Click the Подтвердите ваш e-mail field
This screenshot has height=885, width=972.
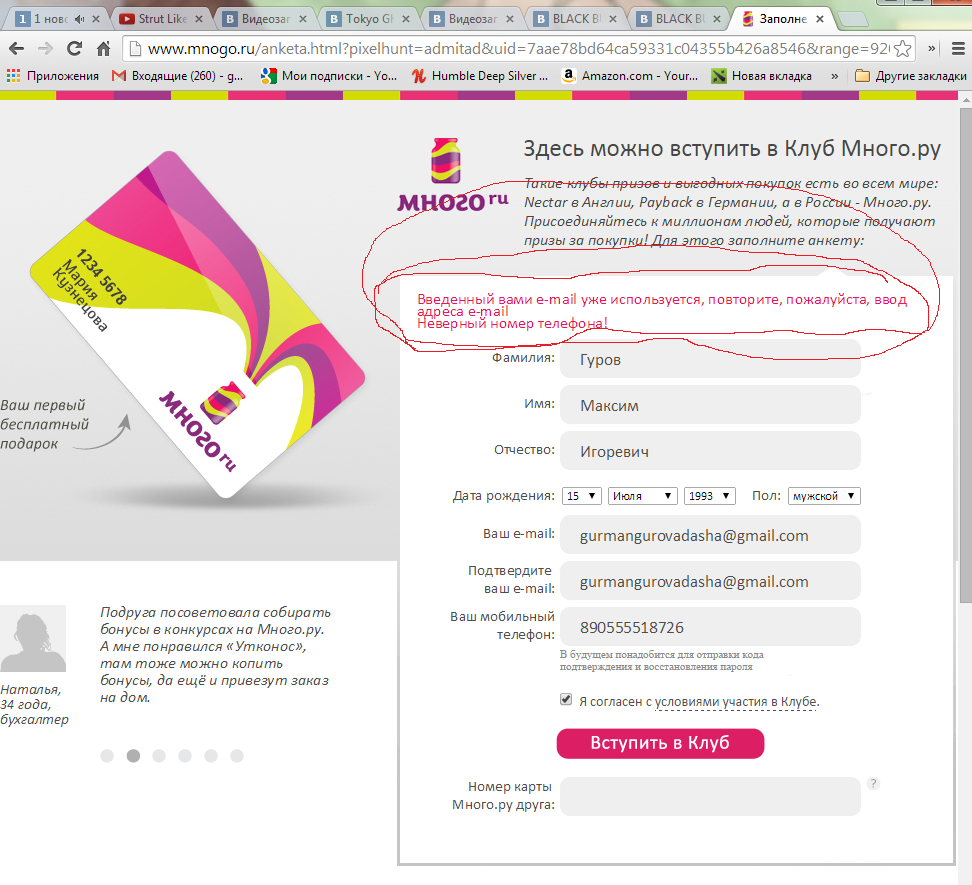[x=710, y=581]
